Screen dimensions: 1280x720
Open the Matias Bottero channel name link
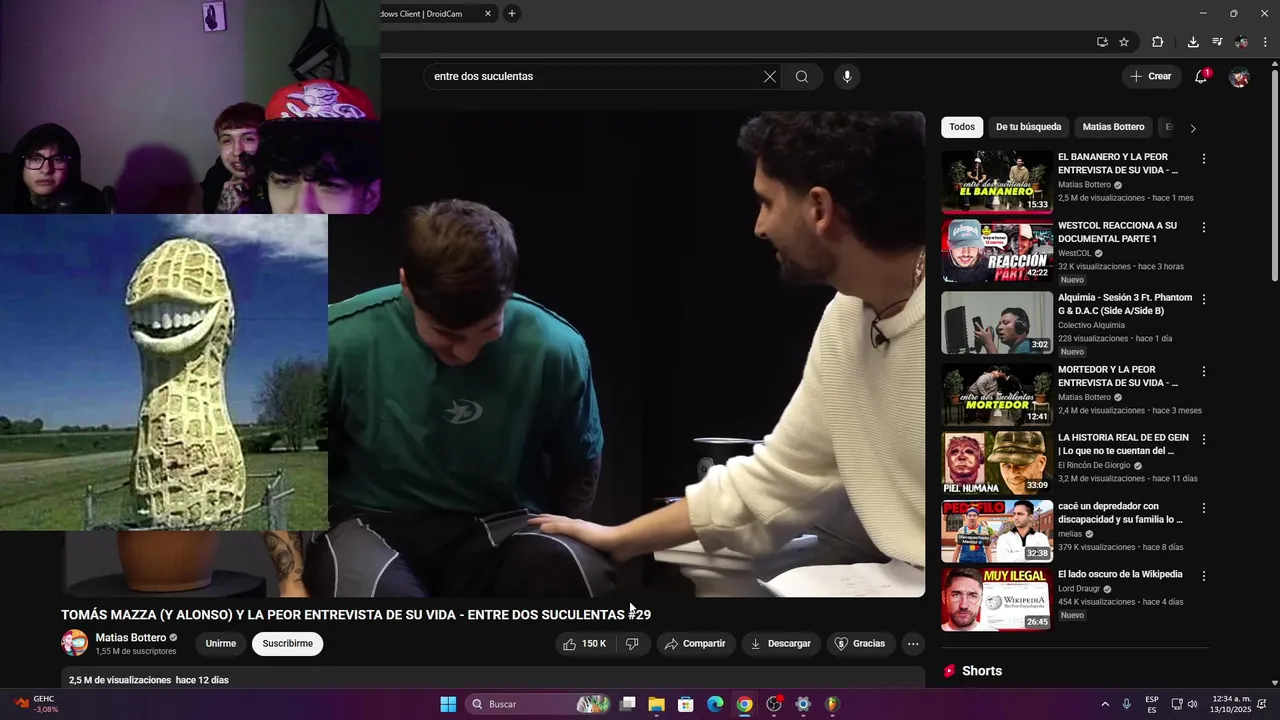point(131,638)
